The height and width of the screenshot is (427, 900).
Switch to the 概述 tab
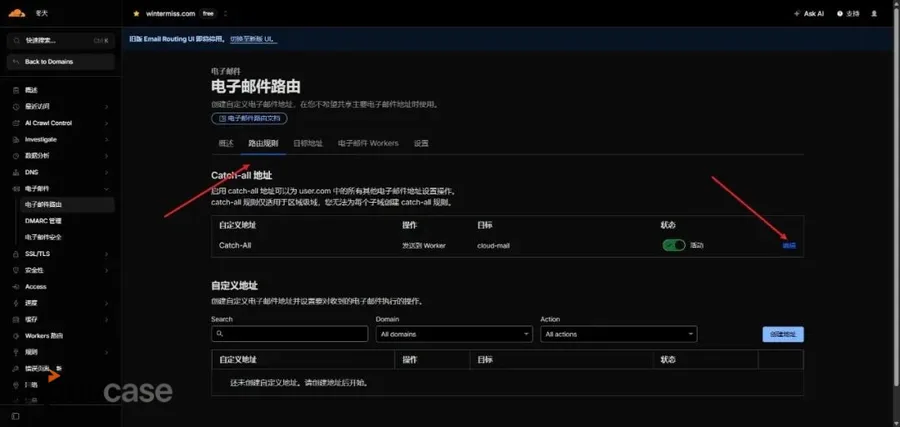pyautogui.click(x=226, y=143)
